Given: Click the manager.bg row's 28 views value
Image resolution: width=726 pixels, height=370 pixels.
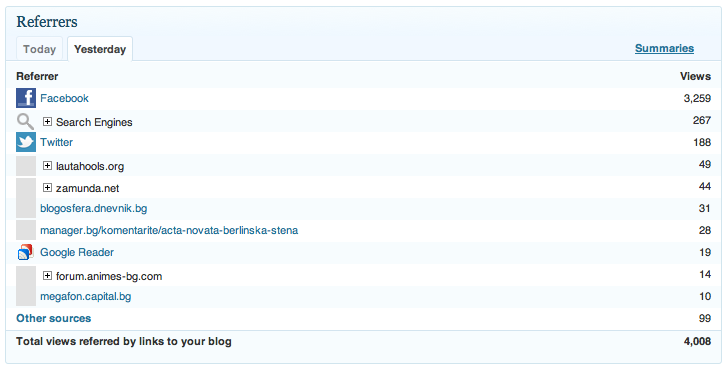Looking at the screenshot, I should pyautogui.click(x=705, y=230).
